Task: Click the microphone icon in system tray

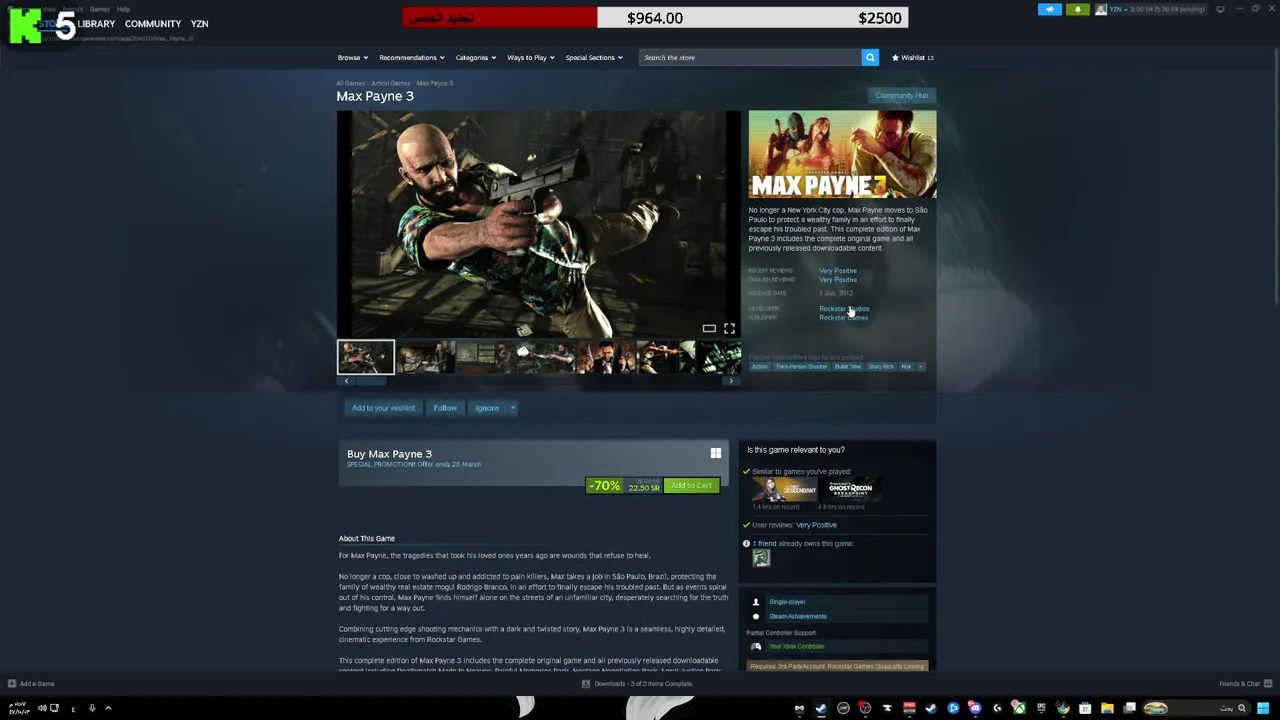Action: [92, 708]
